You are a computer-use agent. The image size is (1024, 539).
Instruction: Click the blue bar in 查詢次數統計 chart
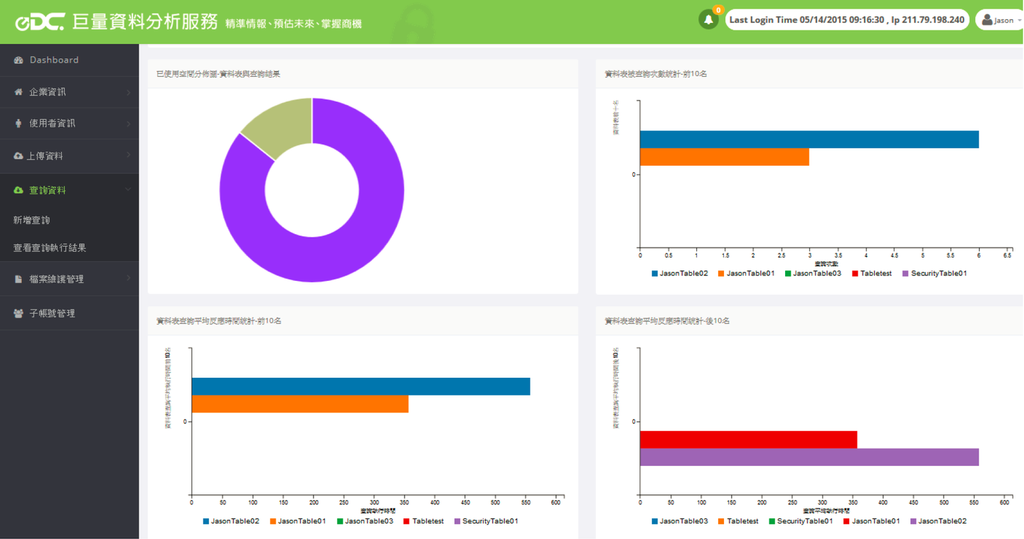pos(808,140)
